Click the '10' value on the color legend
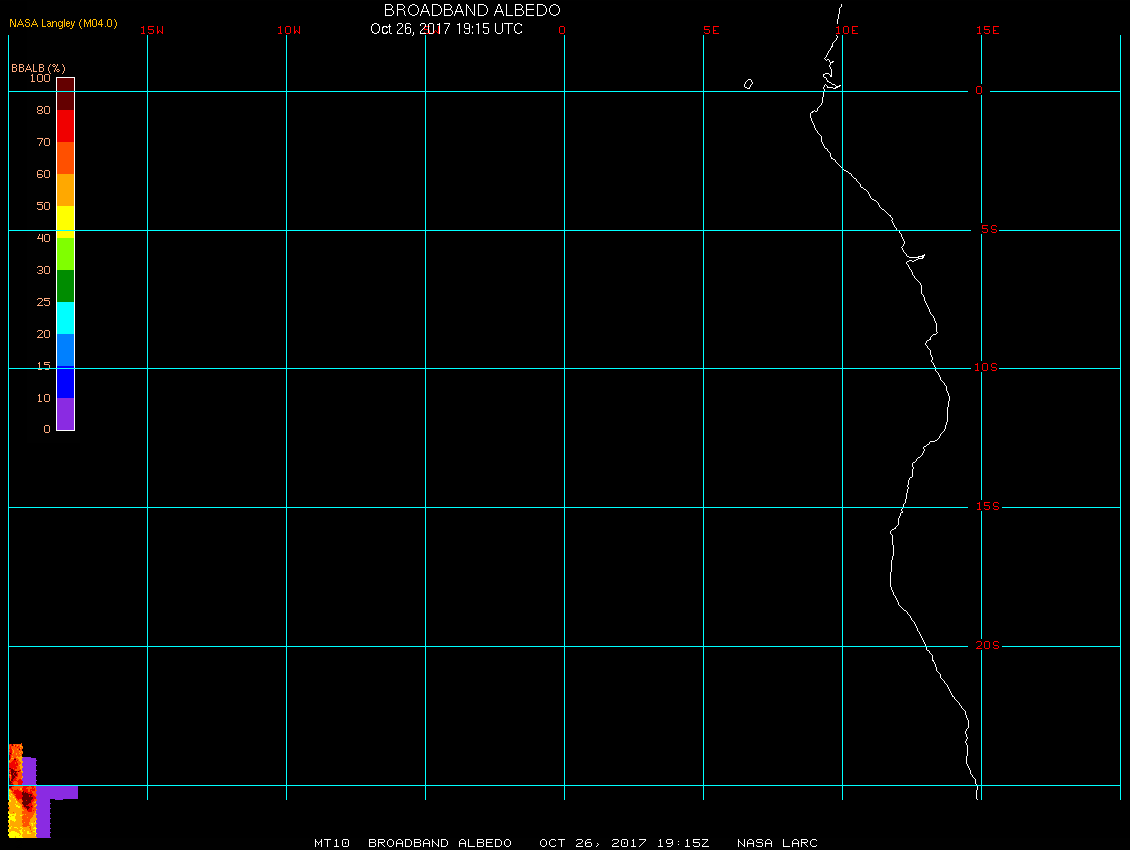Viewport: 1130px width, 850px height. pyautogui.click(x=44, y=398)
